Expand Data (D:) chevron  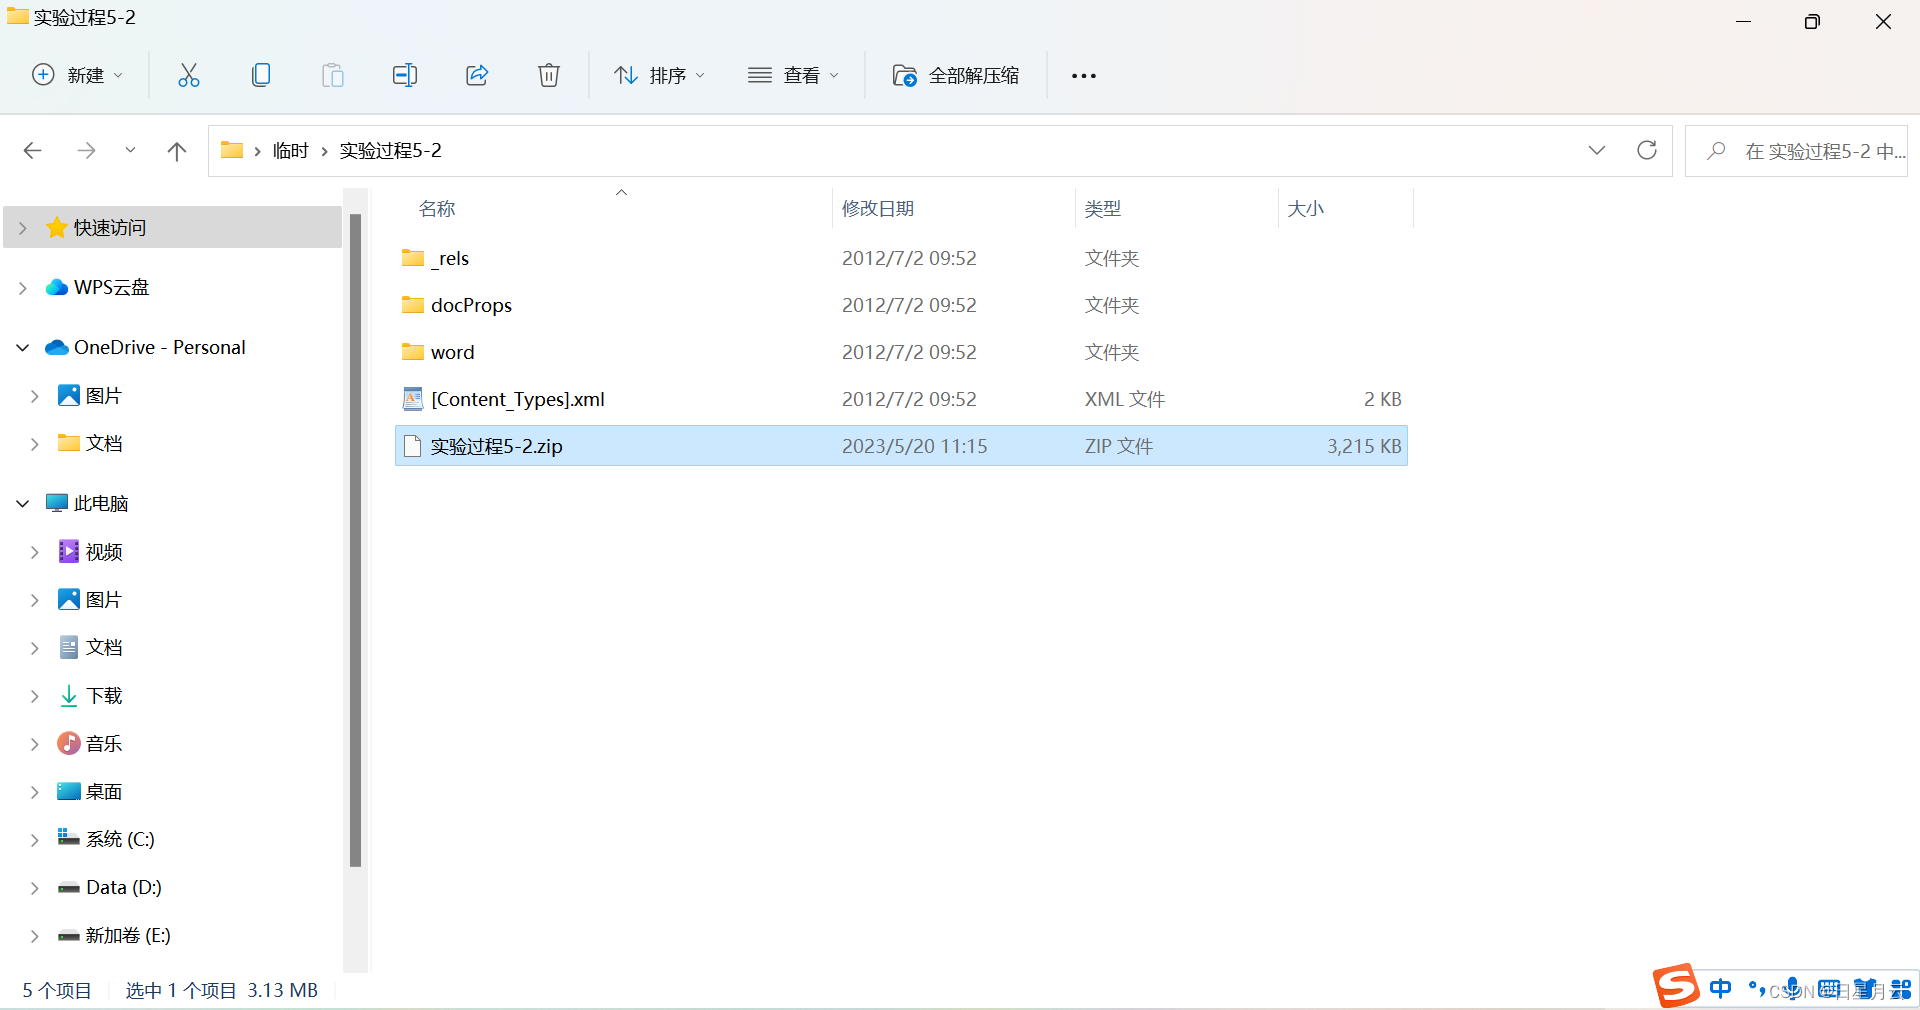pos(35,888)
